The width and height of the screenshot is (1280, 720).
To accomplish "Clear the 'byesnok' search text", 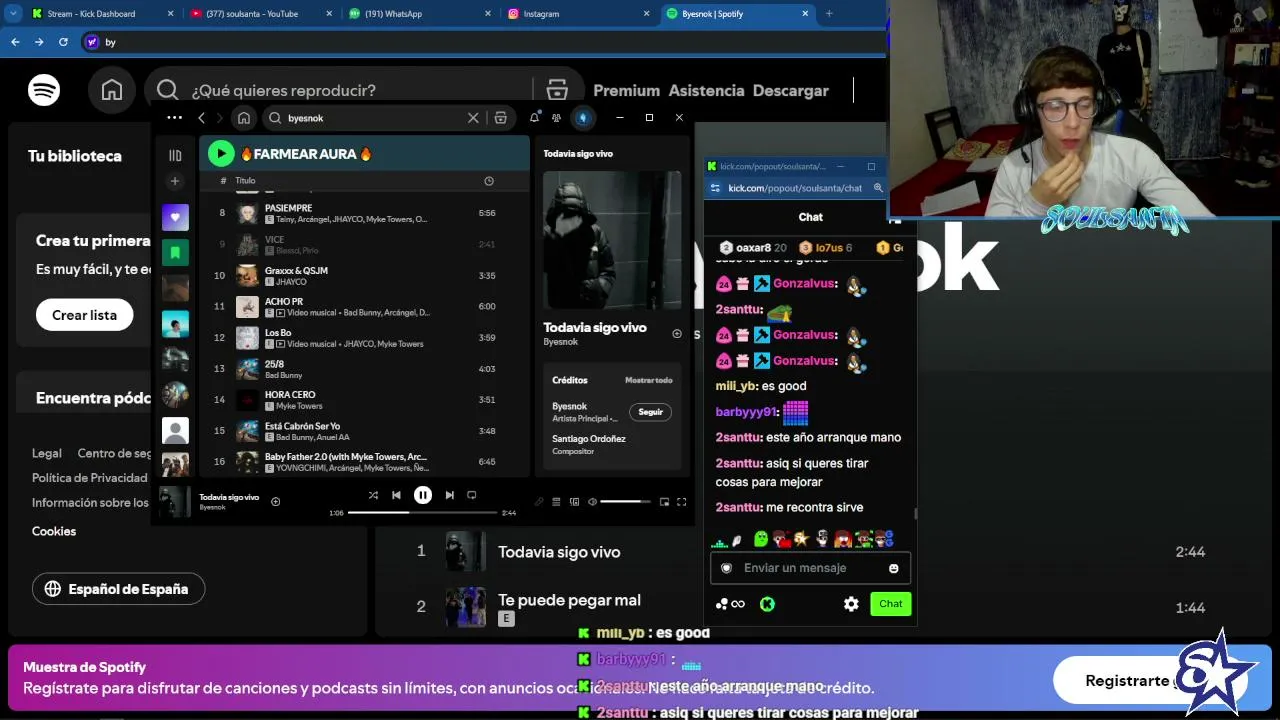I will (473, 118).
